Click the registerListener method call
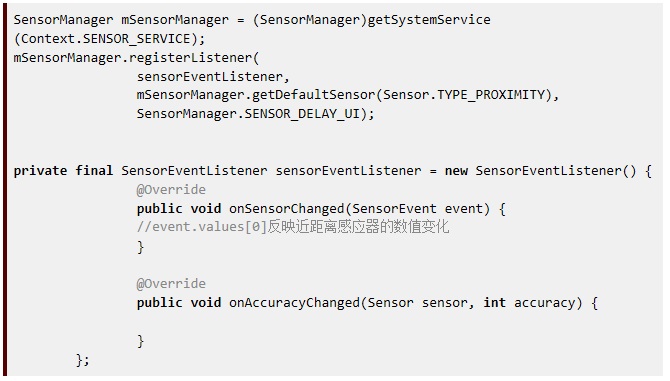This screenshot has width=670, height=381. (191, 58)
